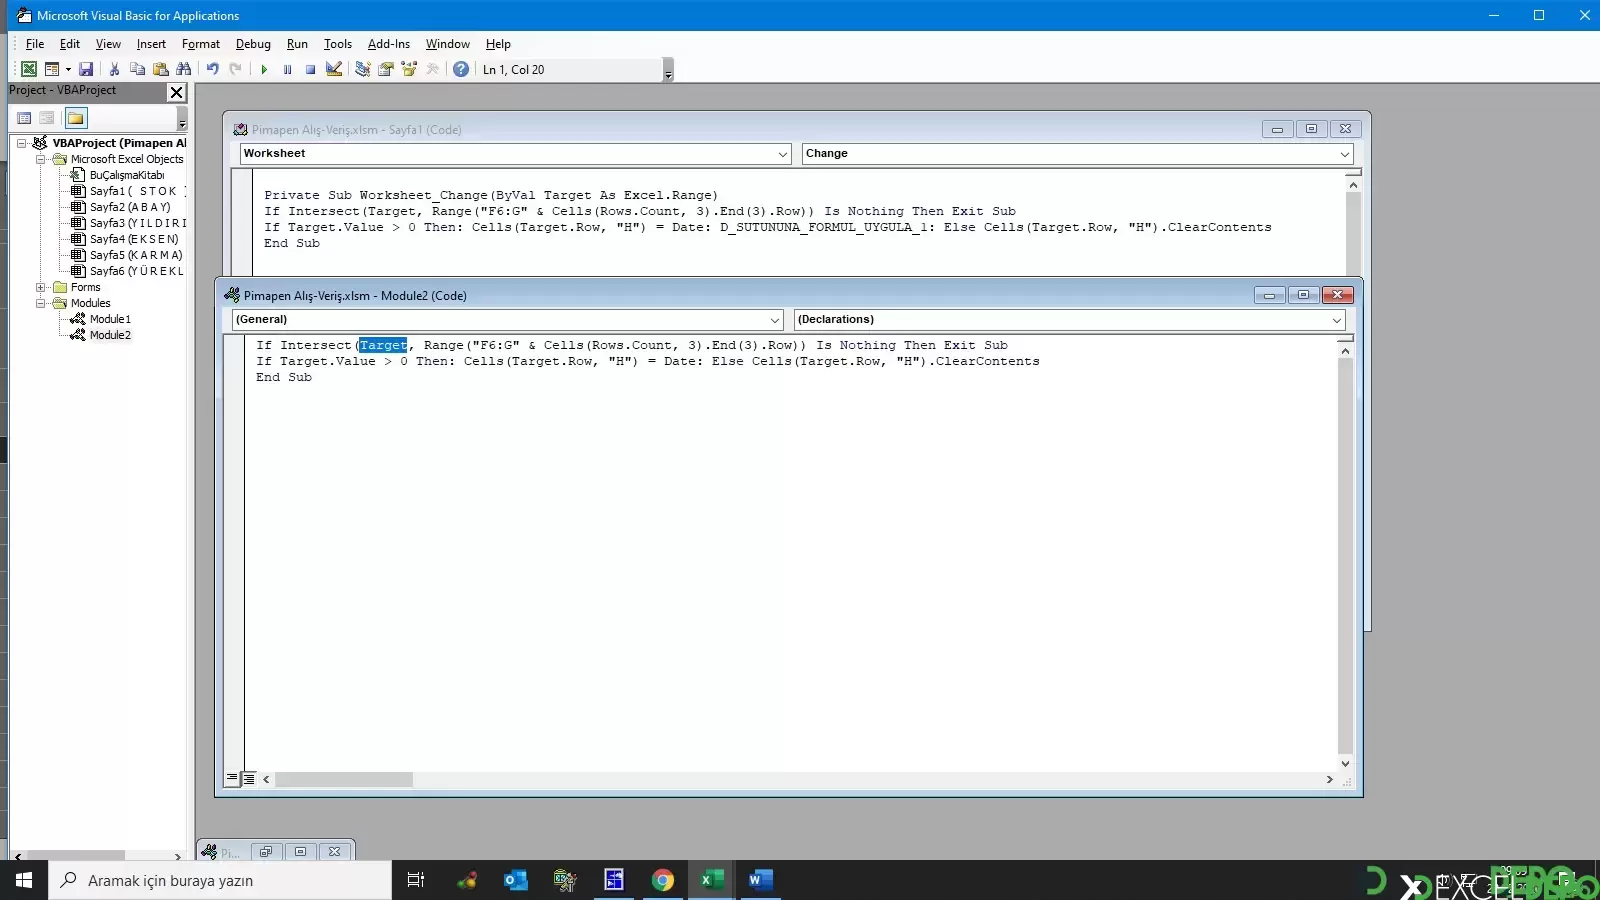This screenshot has width=1600, height=900.
Task: Click the Paste clipboard icon
Action: pos(160,69)
